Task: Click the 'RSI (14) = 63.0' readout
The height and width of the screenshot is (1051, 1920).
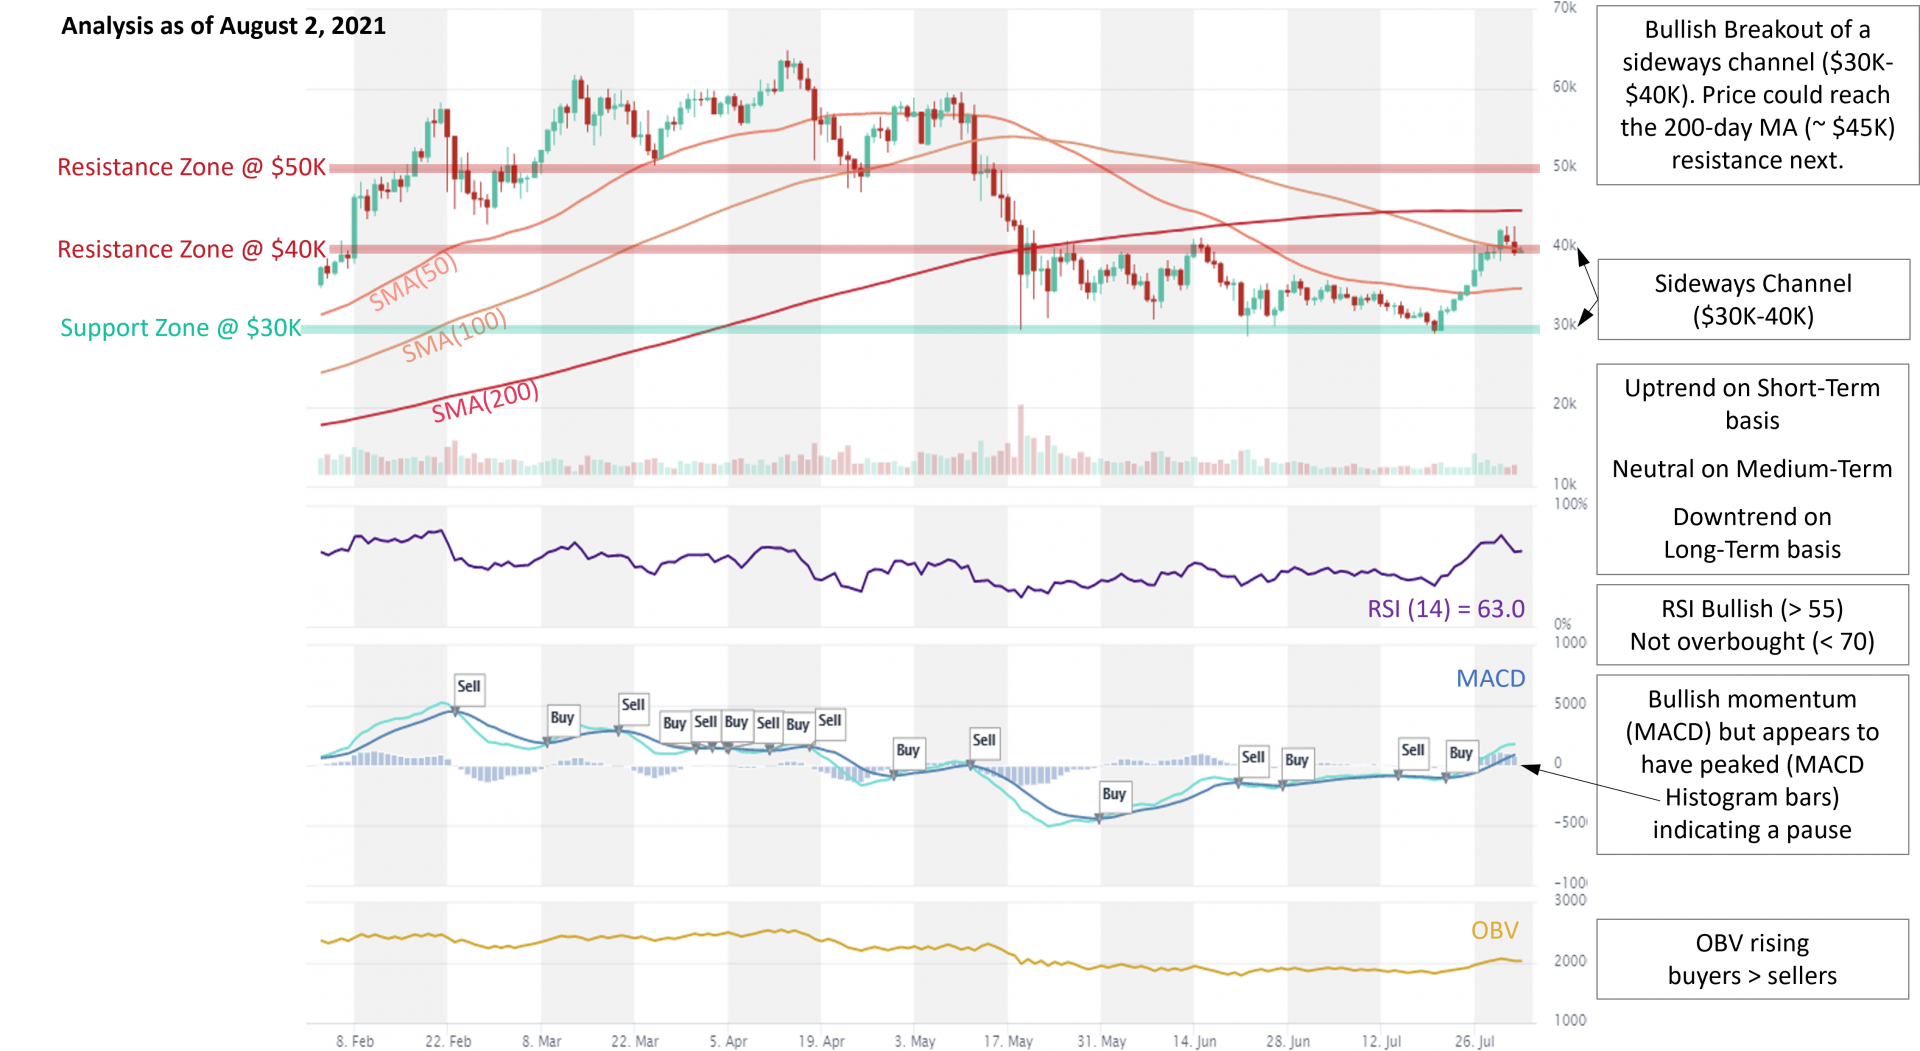Action: (x=1446, y=609)
